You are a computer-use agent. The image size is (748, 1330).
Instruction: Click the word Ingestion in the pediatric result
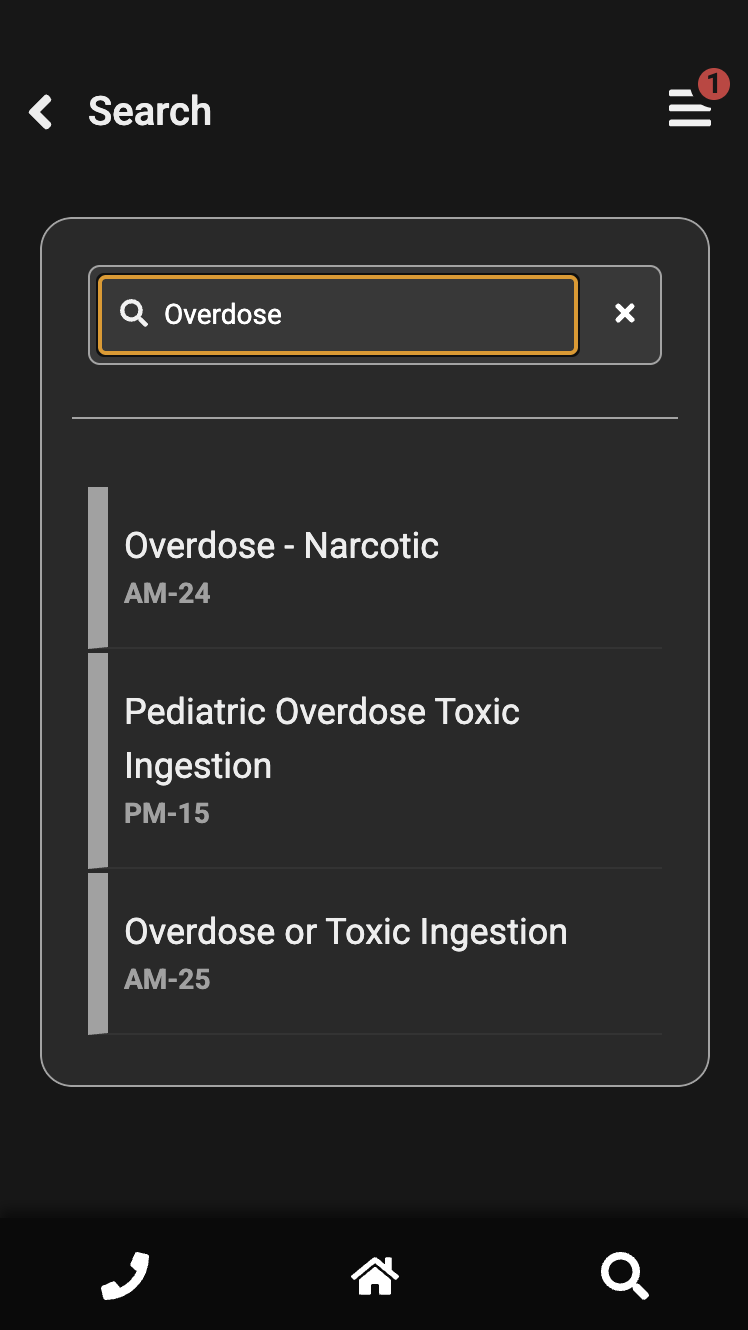click(x=198, y=766)
